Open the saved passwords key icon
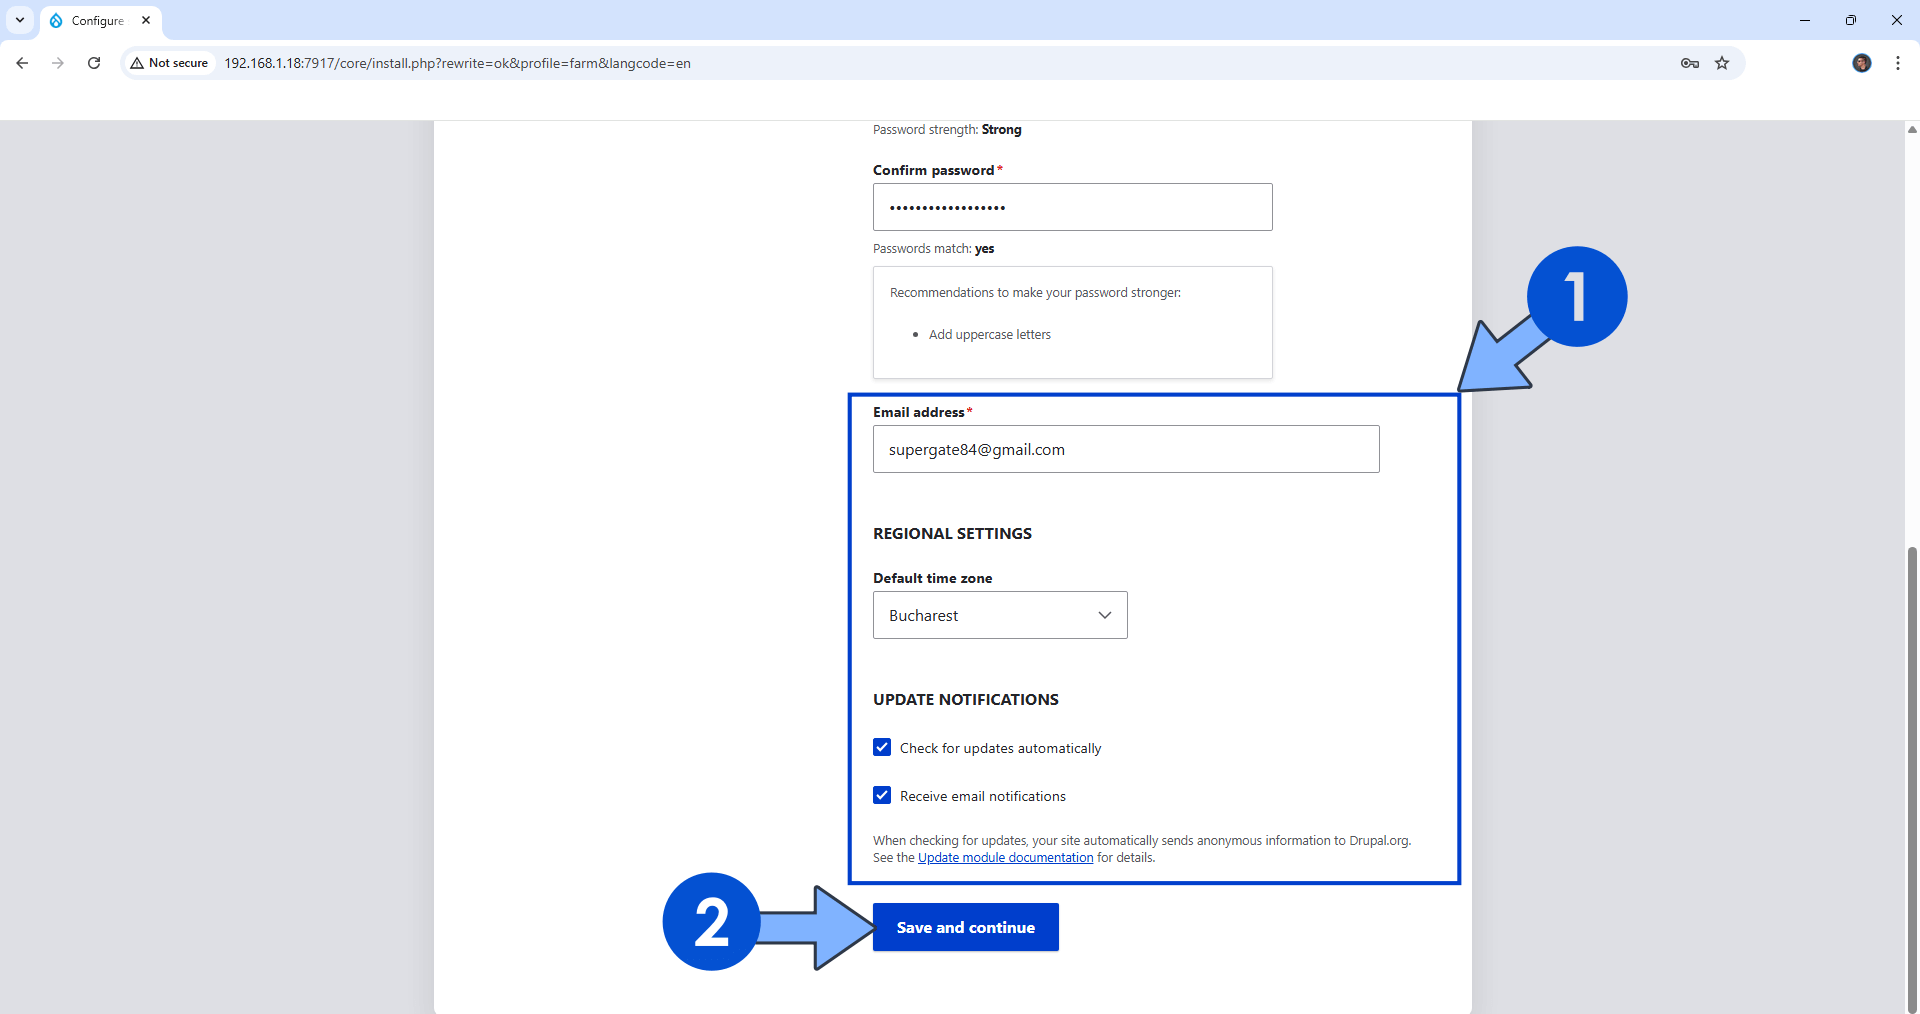1920x1014 pixels. [x=1690, y=62]
